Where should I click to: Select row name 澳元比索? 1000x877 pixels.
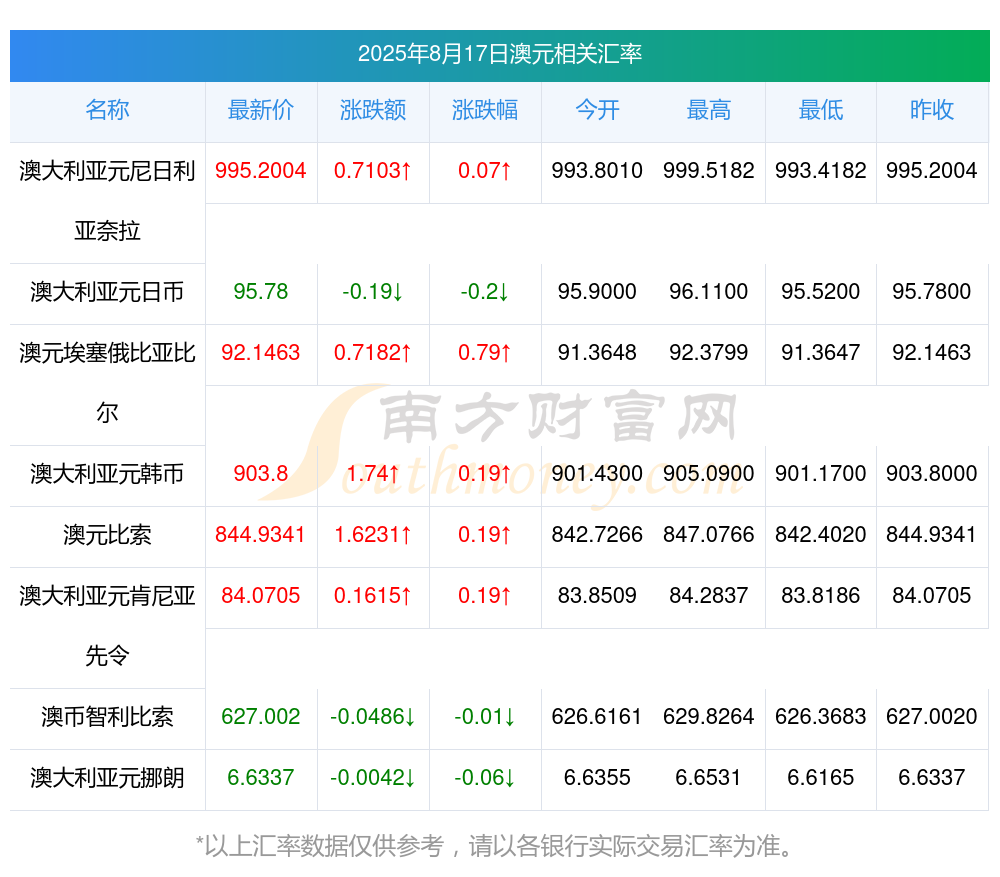[107, 535]
